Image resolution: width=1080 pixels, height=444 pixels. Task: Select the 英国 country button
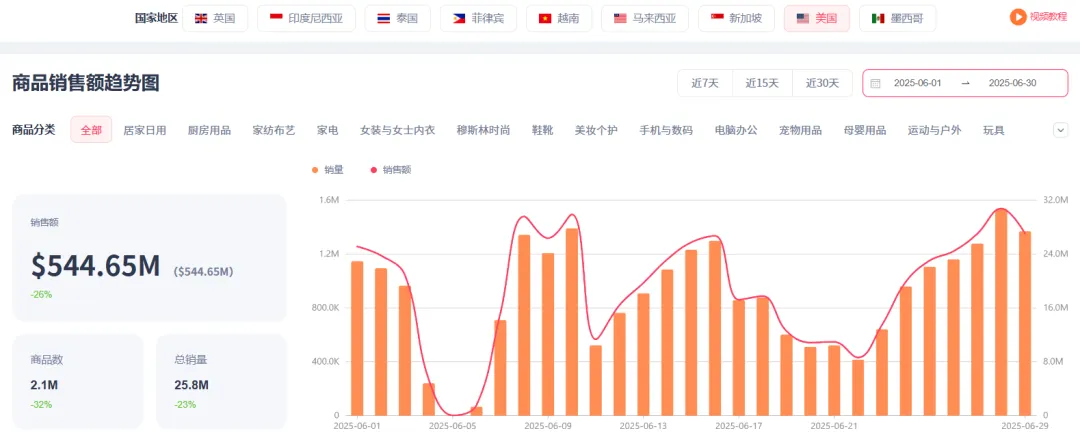click(x=214, y=19)
